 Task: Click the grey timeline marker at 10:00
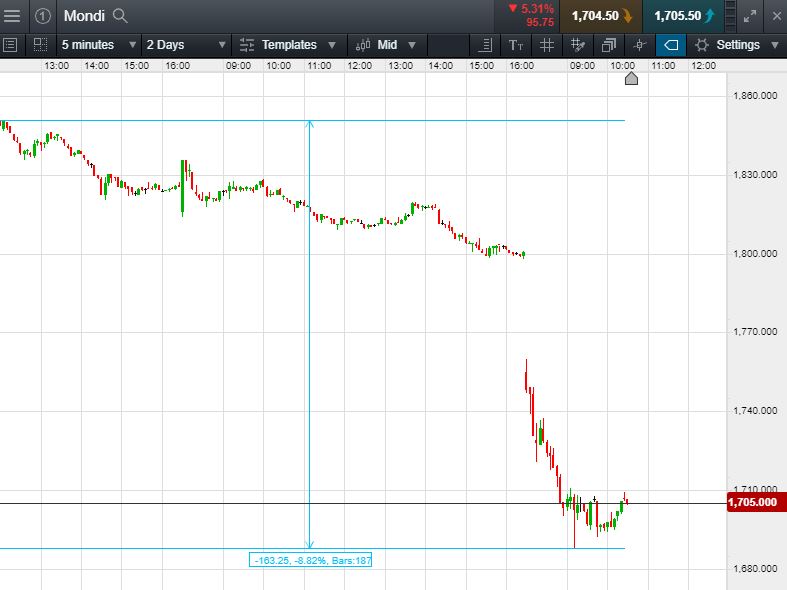point(631,78)
